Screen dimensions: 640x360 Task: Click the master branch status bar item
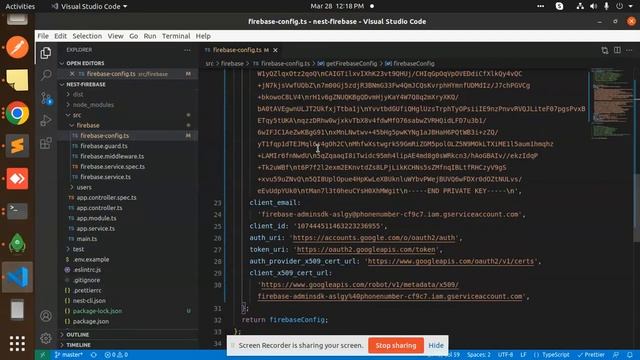[x=69, y=355]
